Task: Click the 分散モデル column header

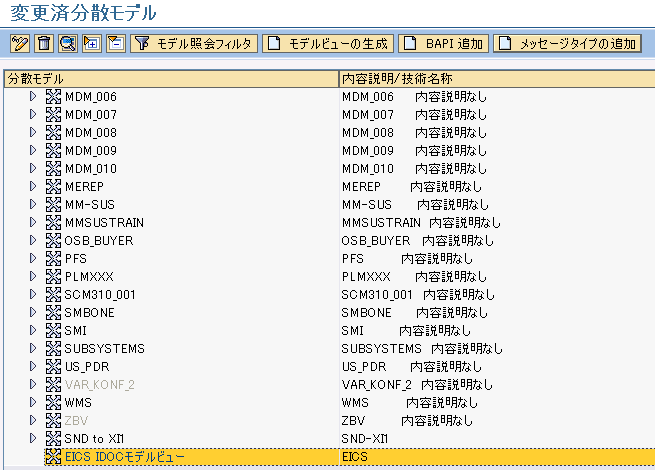Action: [170, 78]
